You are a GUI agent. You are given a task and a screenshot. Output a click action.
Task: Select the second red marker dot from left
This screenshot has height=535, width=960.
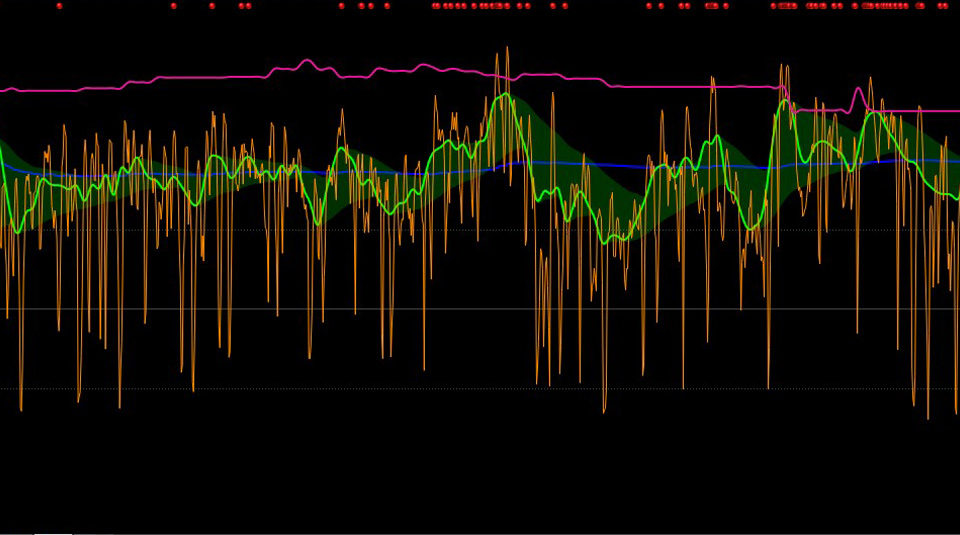pos(173,6)
